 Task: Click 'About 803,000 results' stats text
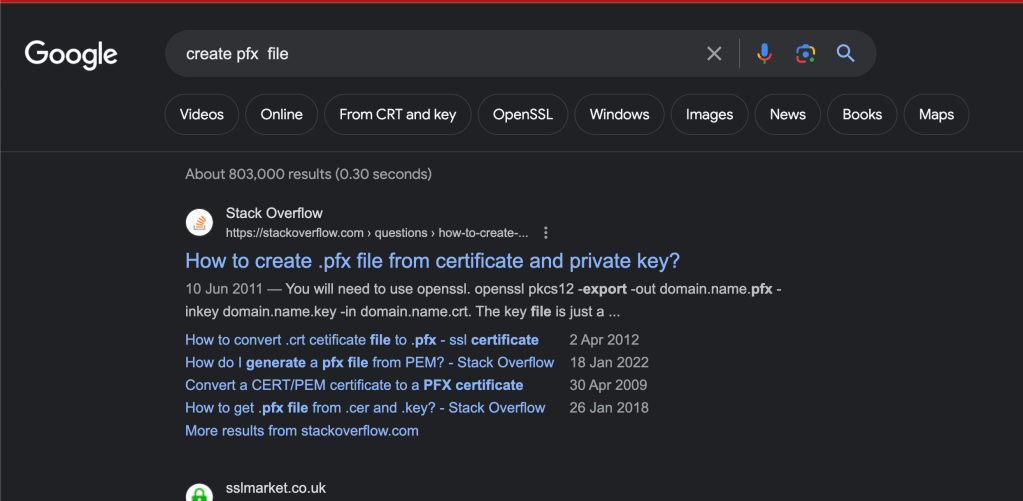pos(308,174)
